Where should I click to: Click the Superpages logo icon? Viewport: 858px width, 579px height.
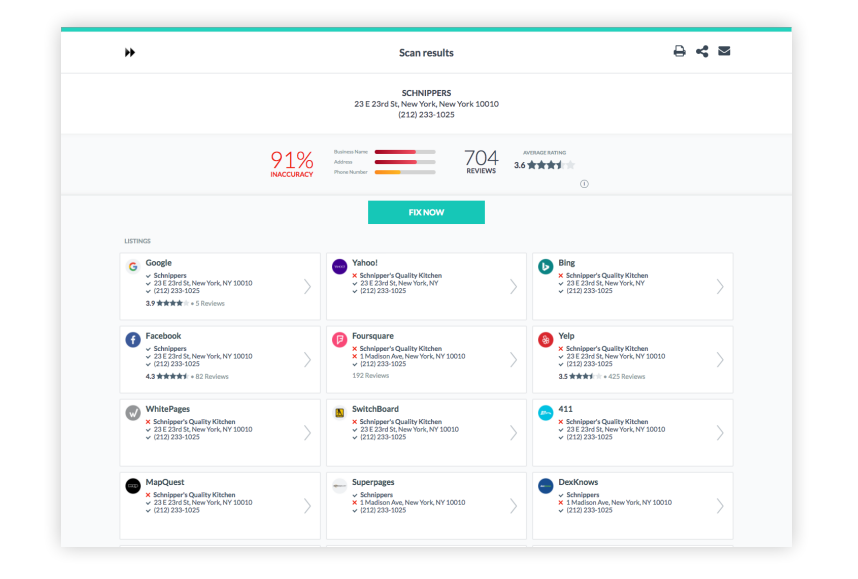pos(339,485)
